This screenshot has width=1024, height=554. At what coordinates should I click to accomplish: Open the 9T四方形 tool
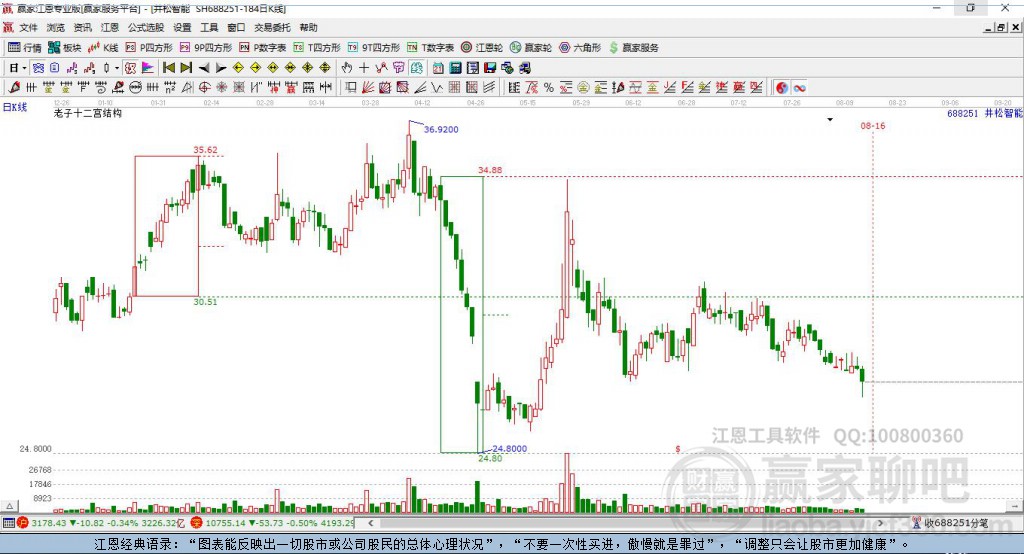coord(374,48)
